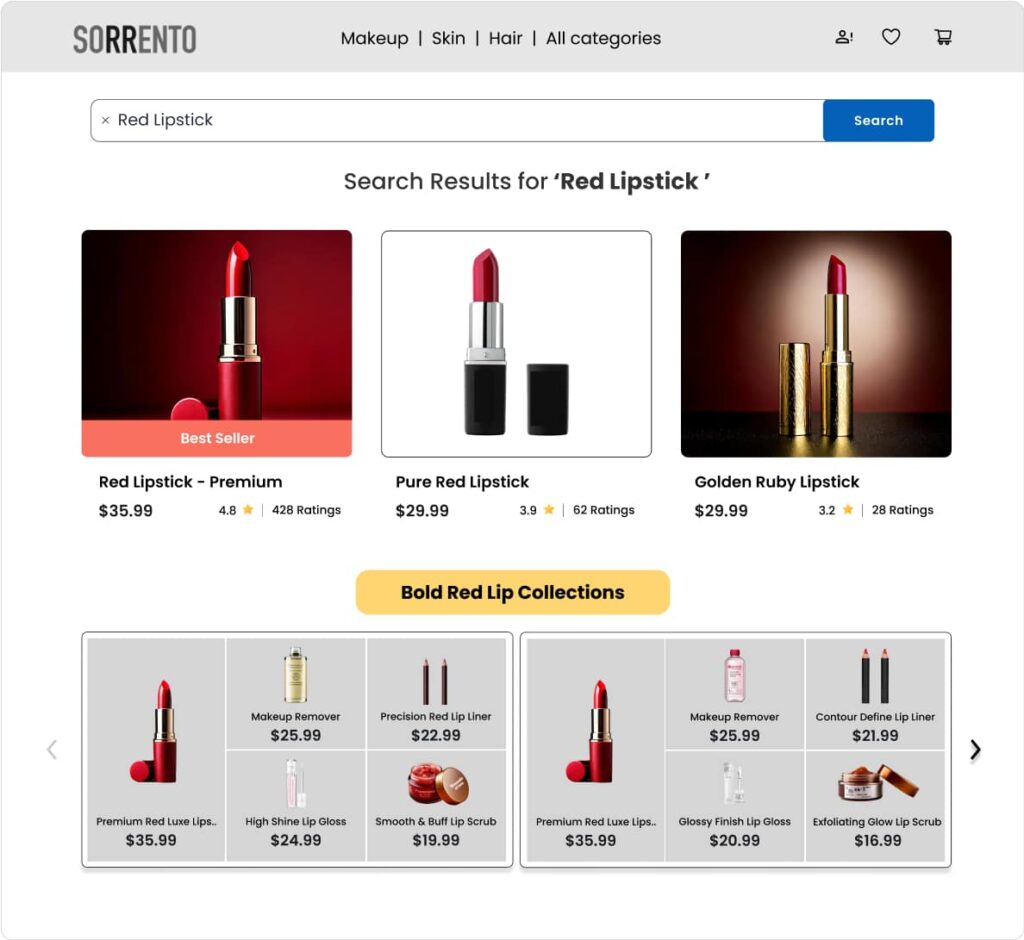The width and height of the screenshot is (1024, 940).
Task: Open the user account icon
Action: pos(844,37)
